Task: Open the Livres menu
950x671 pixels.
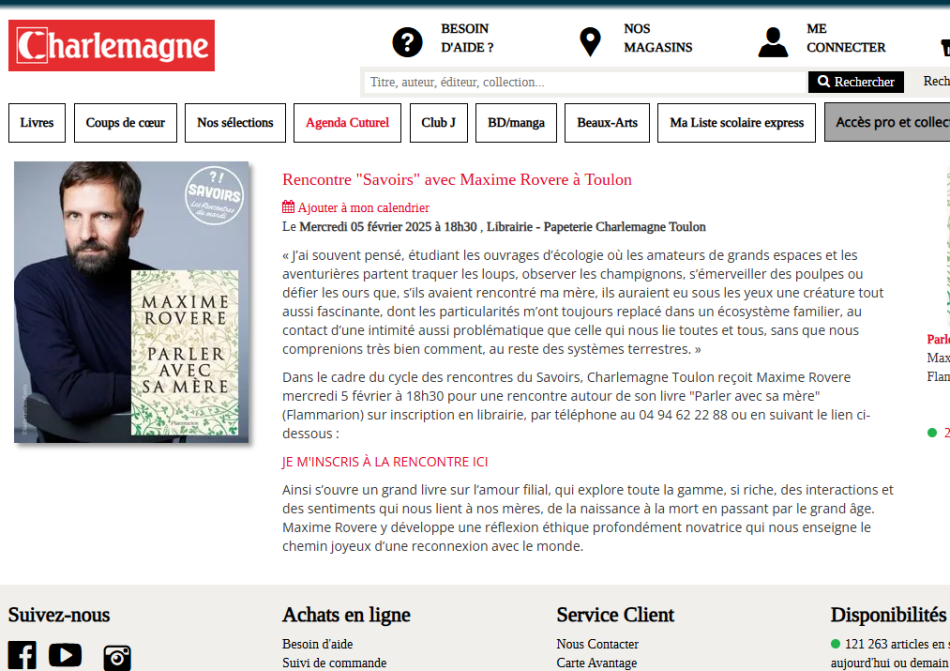Action: point(37,123)
